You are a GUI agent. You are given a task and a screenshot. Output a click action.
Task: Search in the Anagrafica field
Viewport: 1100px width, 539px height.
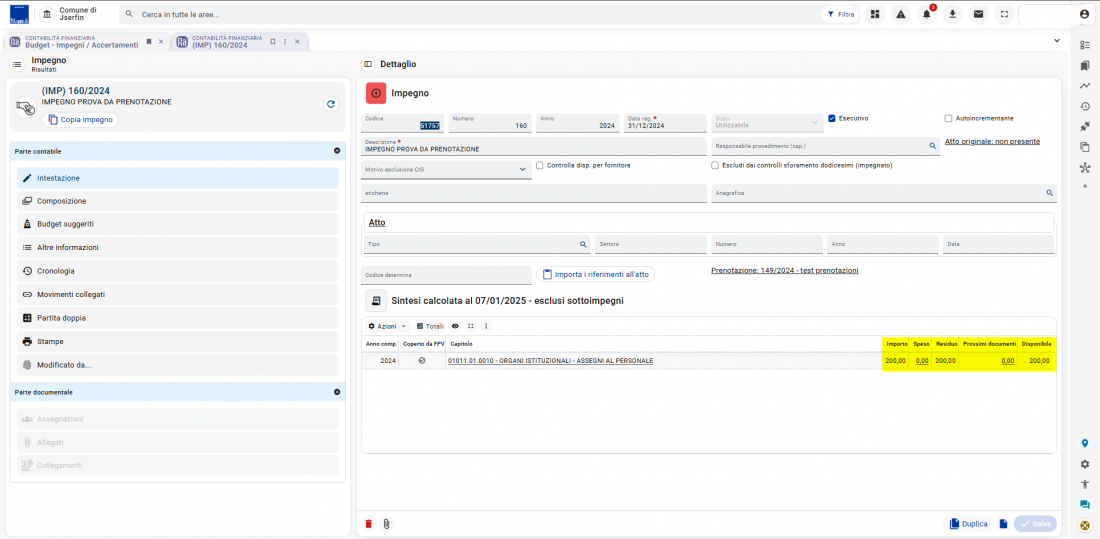tap(1049, 192)
